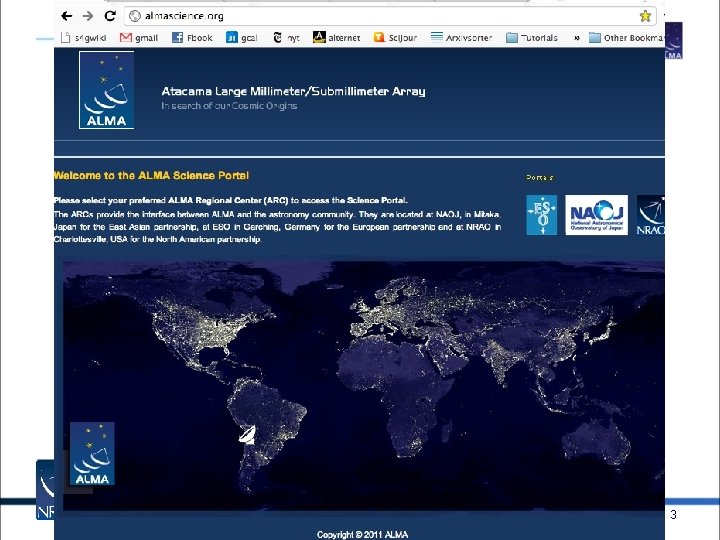Click the antenna dish marker in South America
This screenshot has width=720, height=540.
tap(248, 435)
